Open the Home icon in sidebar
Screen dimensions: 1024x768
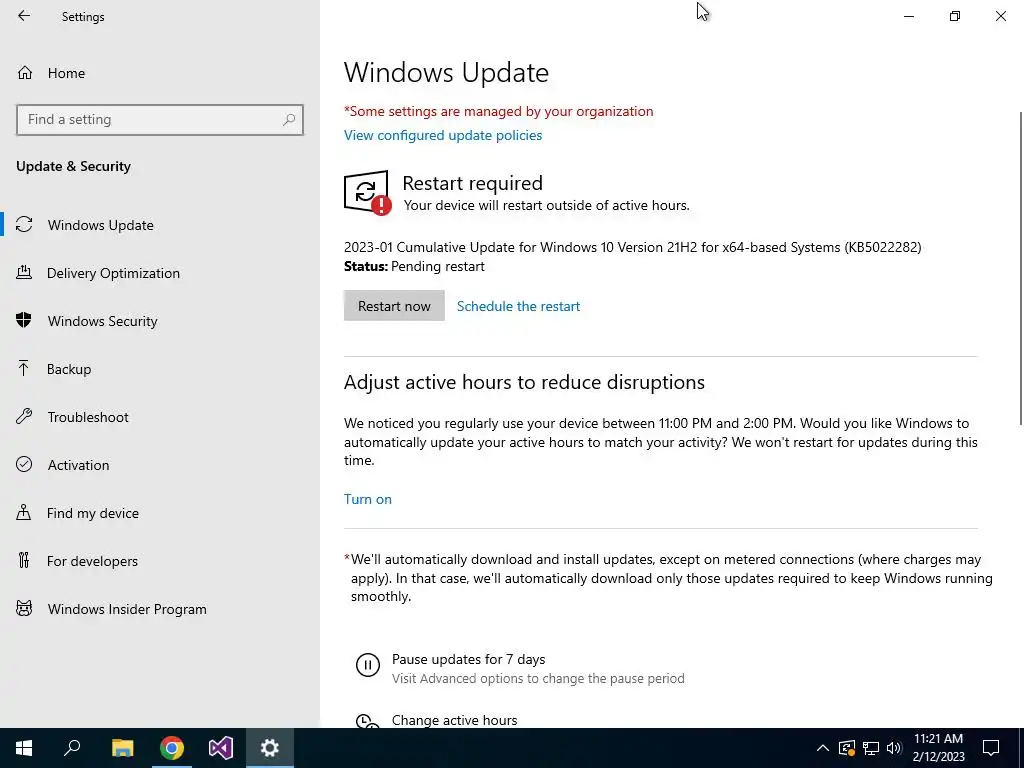25,72
